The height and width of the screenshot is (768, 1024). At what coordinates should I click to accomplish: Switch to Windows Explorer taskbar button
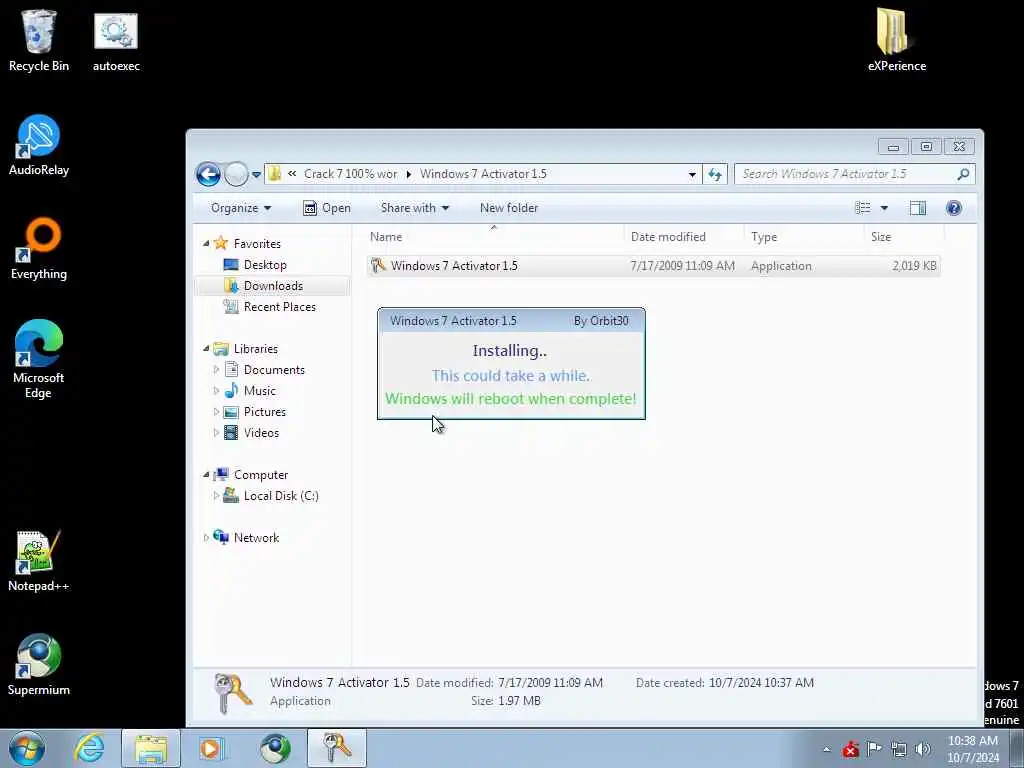point(150,748)
